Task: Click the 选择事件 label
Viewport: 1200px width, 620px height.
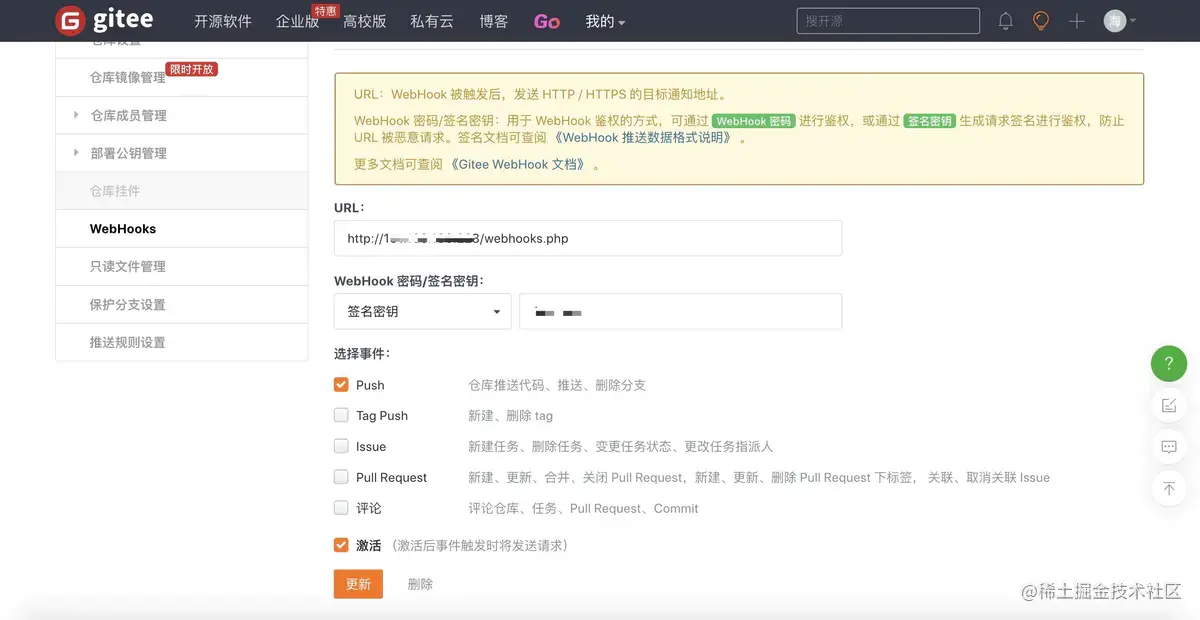Action: click(362, 353)
